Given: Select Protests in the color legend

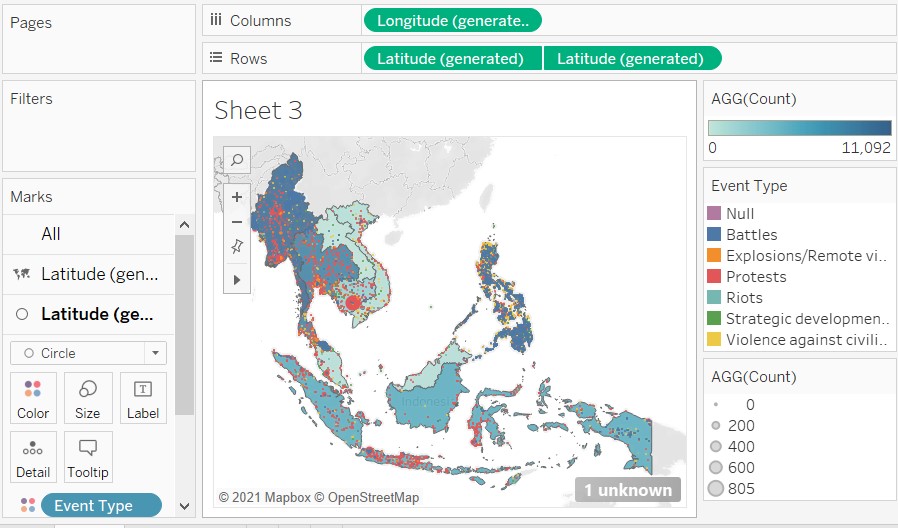Looking at the screenshot, I should coord(756,277).
